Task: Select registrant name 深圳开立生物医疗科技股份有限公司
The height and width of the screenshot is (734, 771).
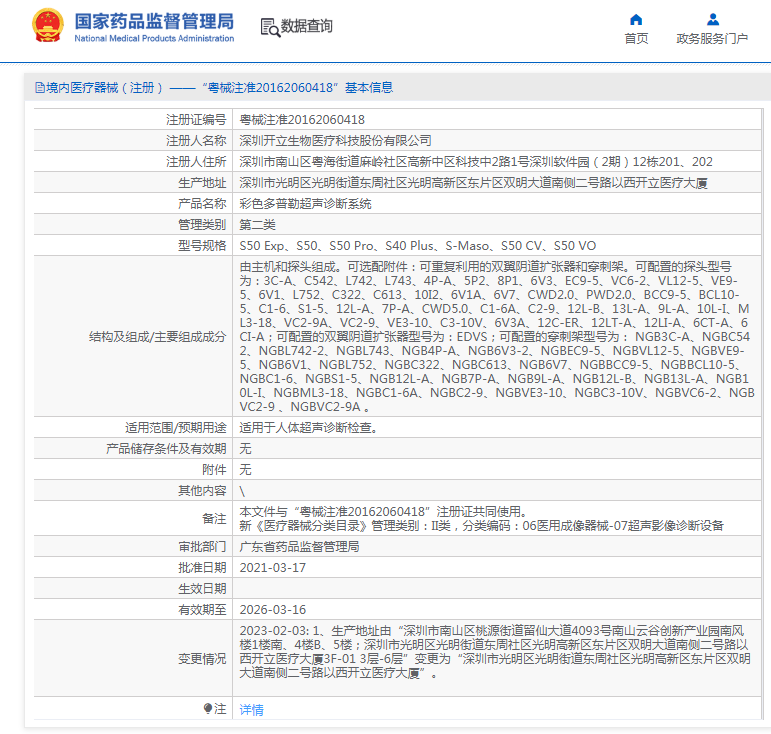Action: (335, 140)
